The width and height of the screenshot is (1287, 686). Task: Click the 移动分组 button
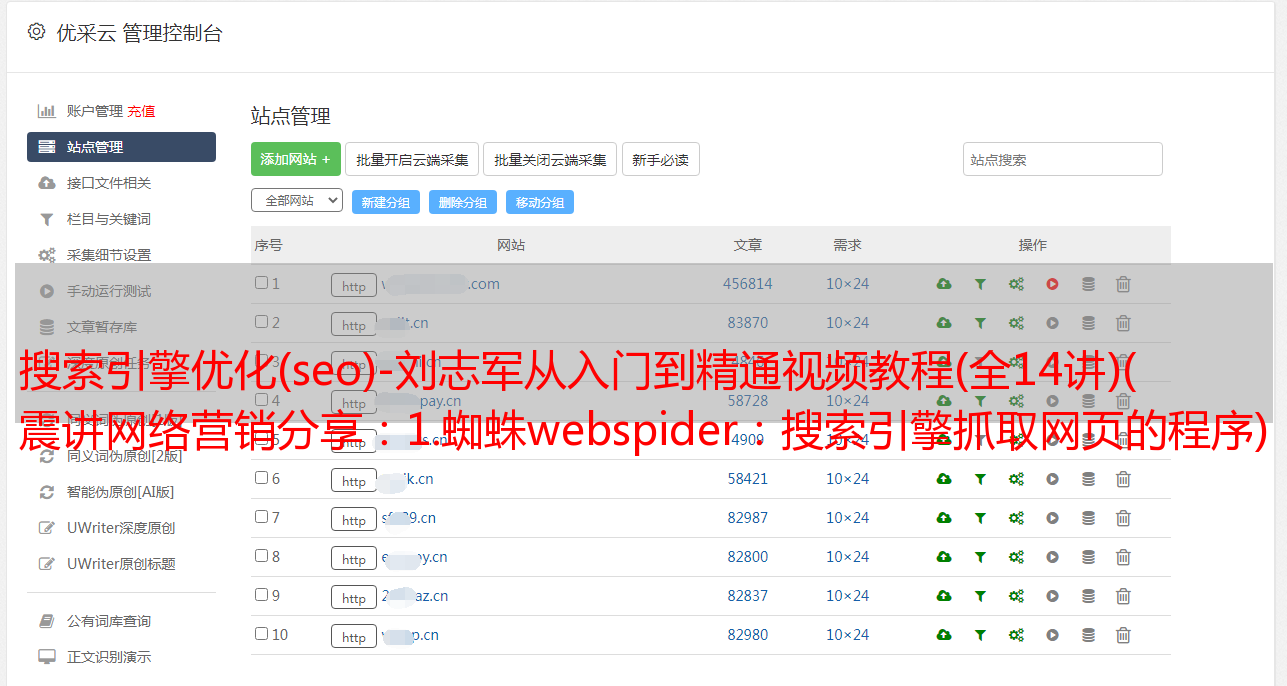pos(540,202)
